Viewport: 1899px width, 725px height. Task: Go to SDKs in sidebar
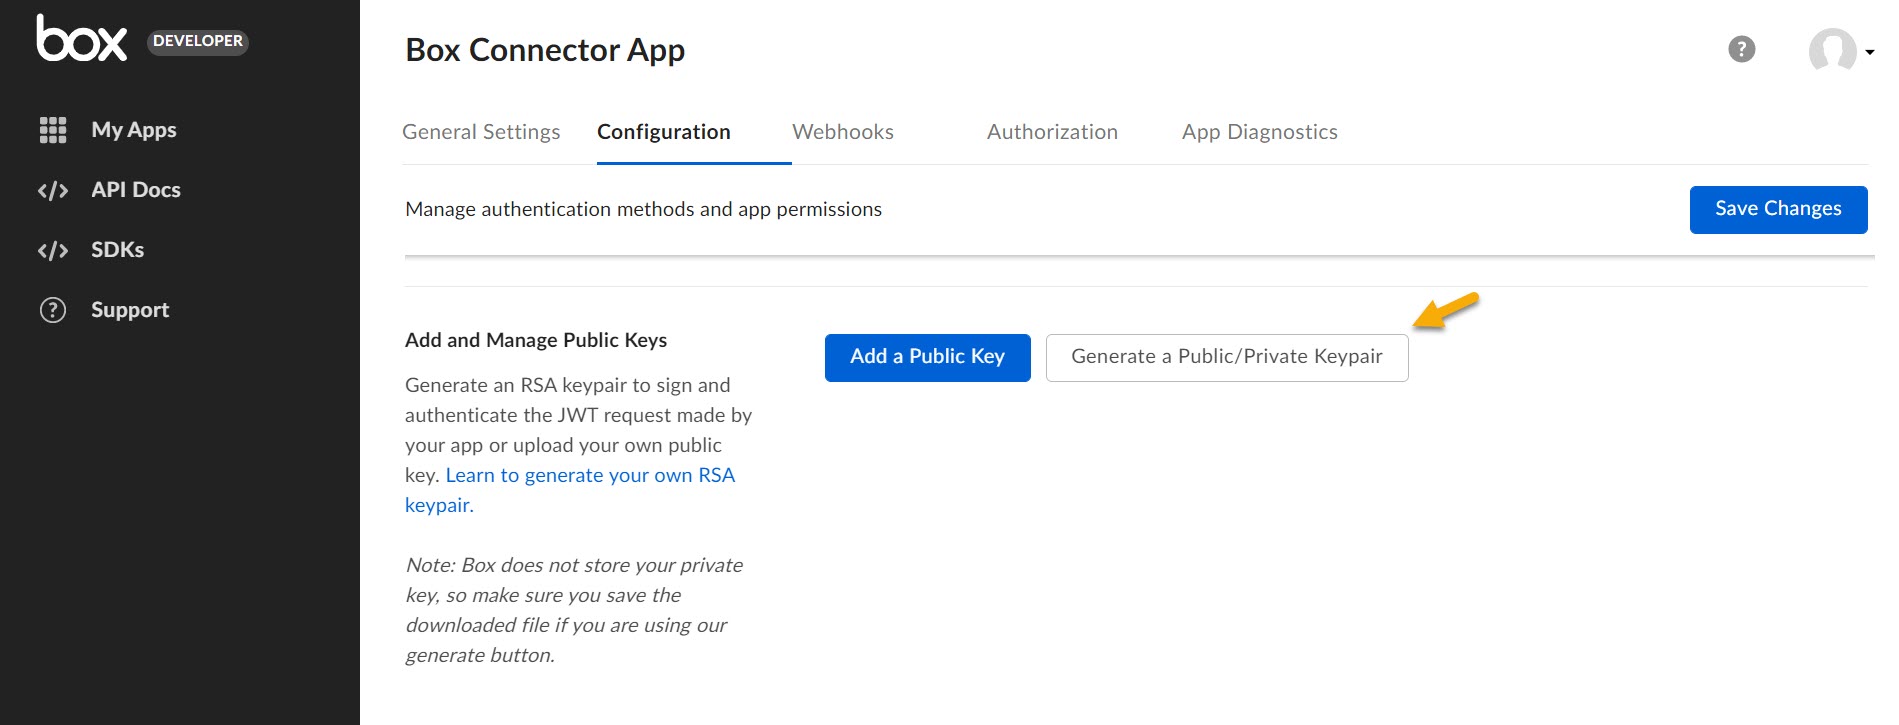click(118, 250)
